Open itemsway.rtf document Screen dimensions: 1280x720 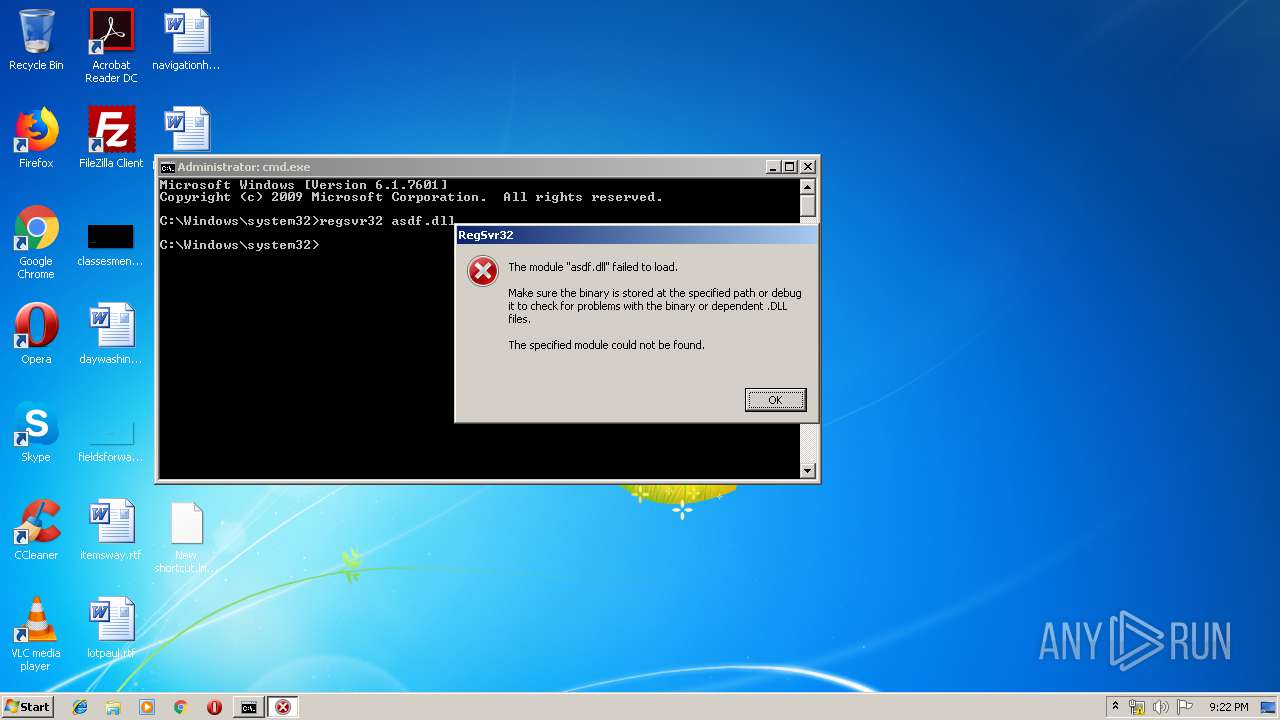pos(111,530)
